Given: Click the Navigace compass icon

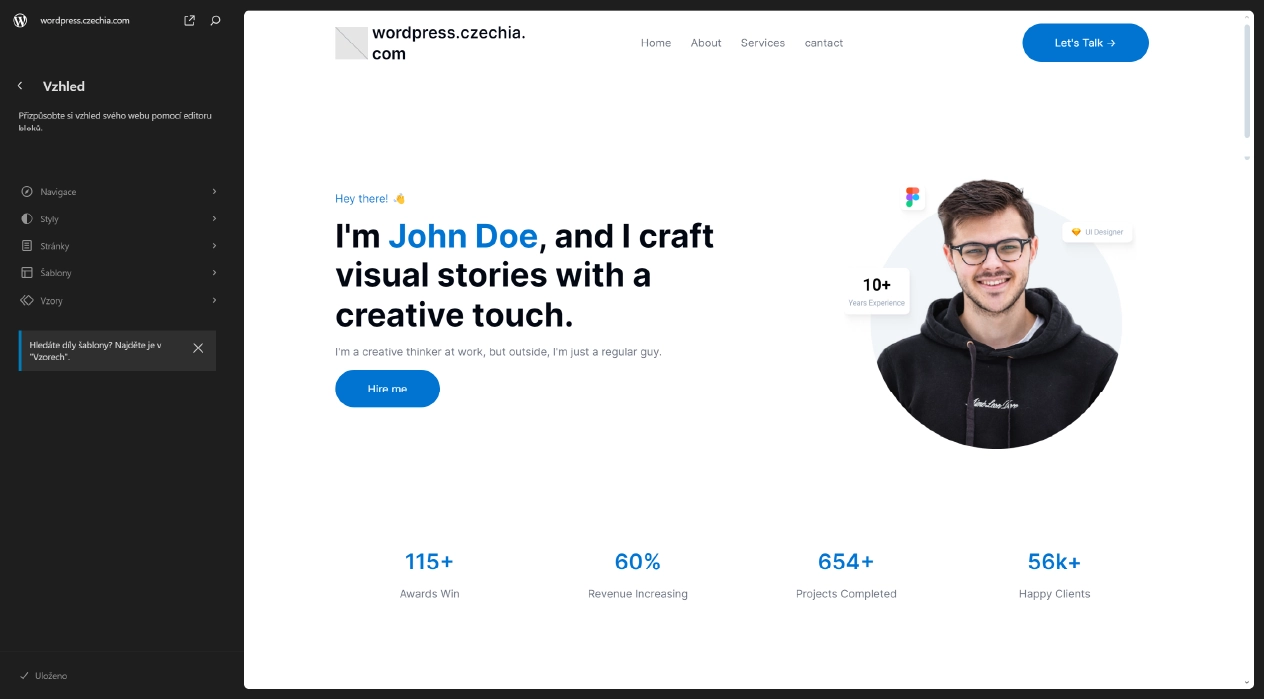Looking at the screenshot, I should pyautogui.click(x=27, y=191).
